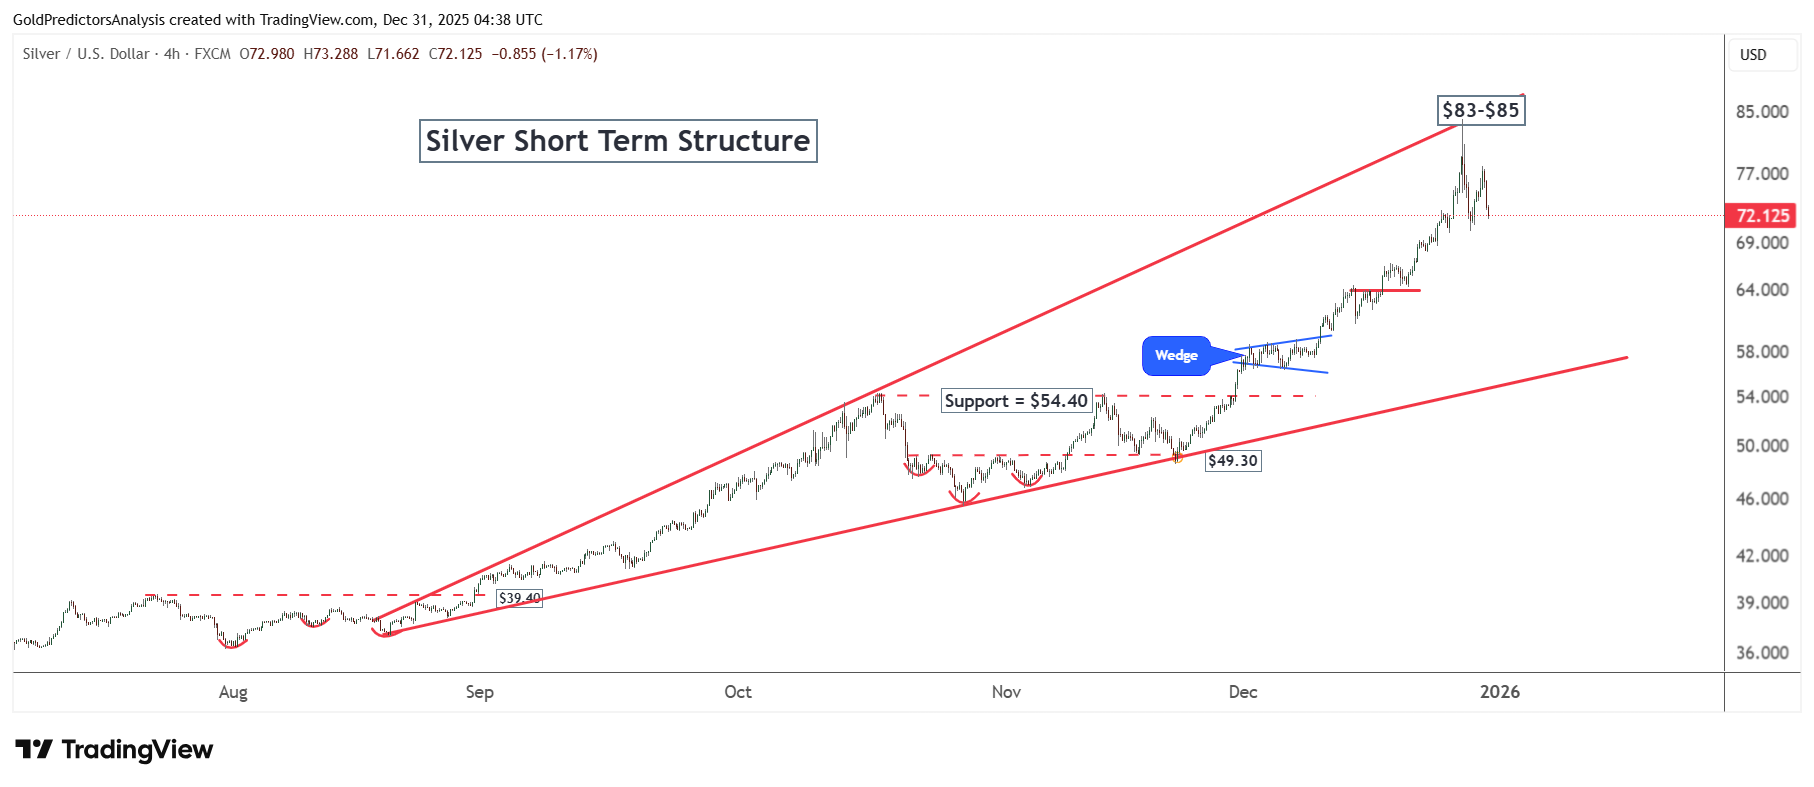Open the USD currency selector
This screenshot has height=787, width=1814.
1753,55
